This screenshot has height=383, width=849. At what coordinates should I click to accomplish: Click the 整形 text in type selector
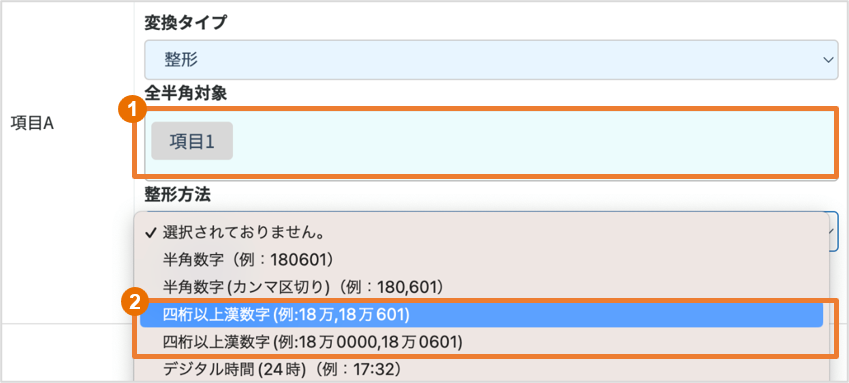click(181, 60)
